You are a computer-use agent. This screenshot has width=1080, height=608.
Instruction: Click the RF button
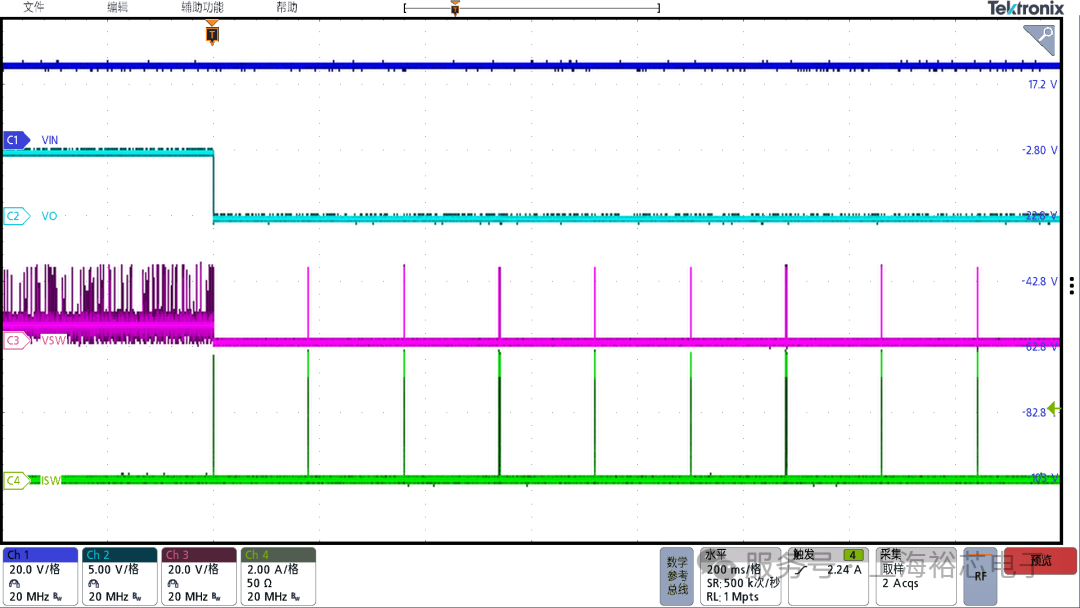point(980,576)
